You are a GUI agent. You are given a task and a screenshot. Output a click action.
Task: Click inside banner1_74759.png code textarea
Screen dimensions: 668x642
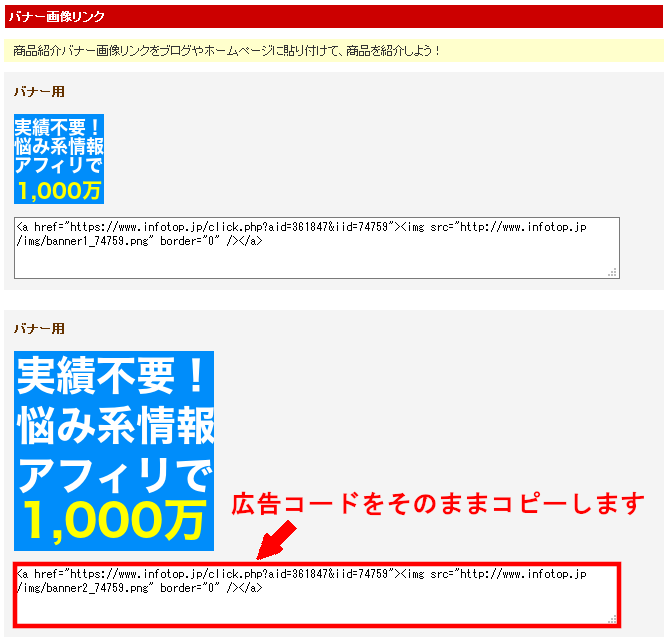pyautogui.click(x=317, y=248)
